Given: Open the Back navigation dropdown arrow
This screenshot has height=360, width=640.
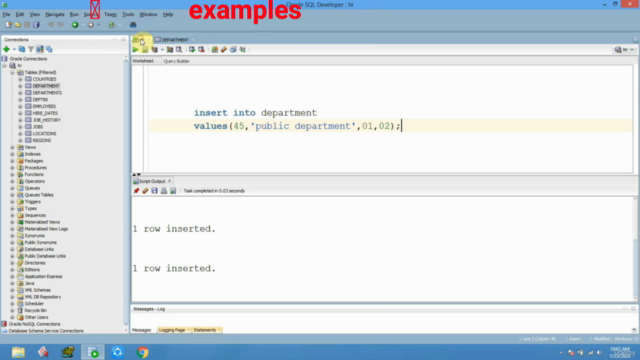Looking at the screenshot, I should (83, 25).
